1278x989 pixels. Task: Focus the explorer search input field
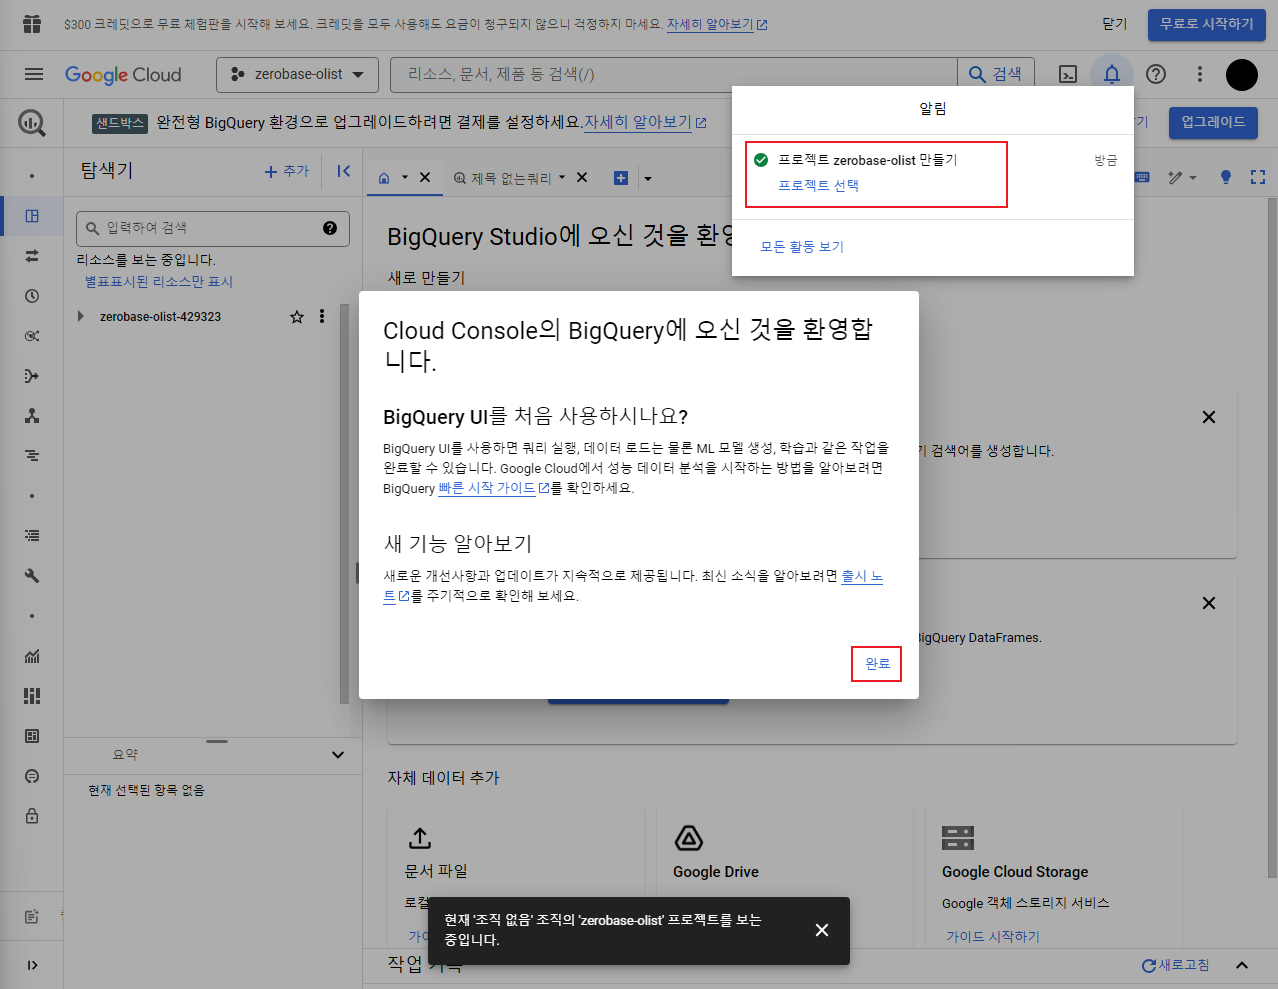[x=213, y=228]
